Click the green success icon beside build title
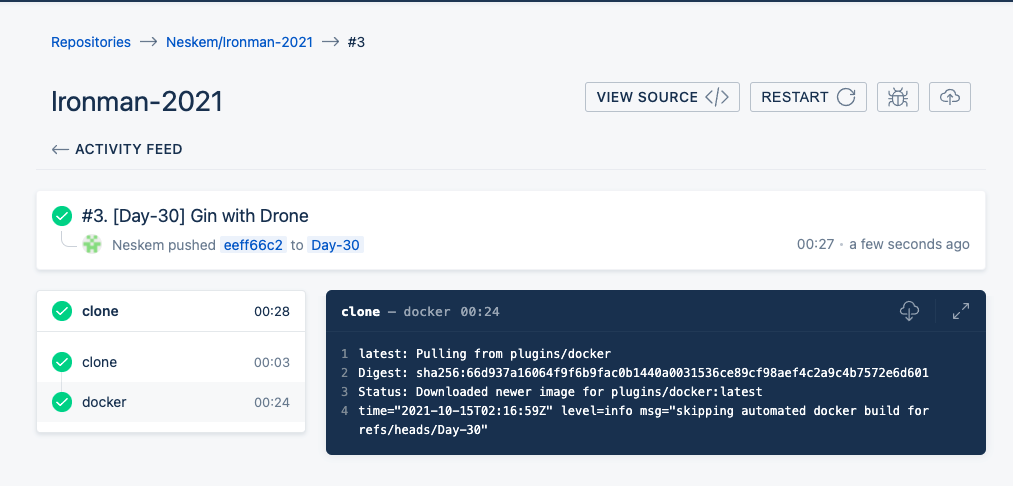This screenshot has width=1013, height=486. point(62,216)
